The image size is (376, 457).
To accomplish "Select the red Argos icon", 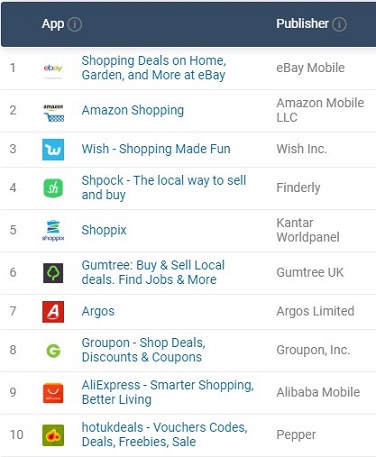I will (53, 312).
